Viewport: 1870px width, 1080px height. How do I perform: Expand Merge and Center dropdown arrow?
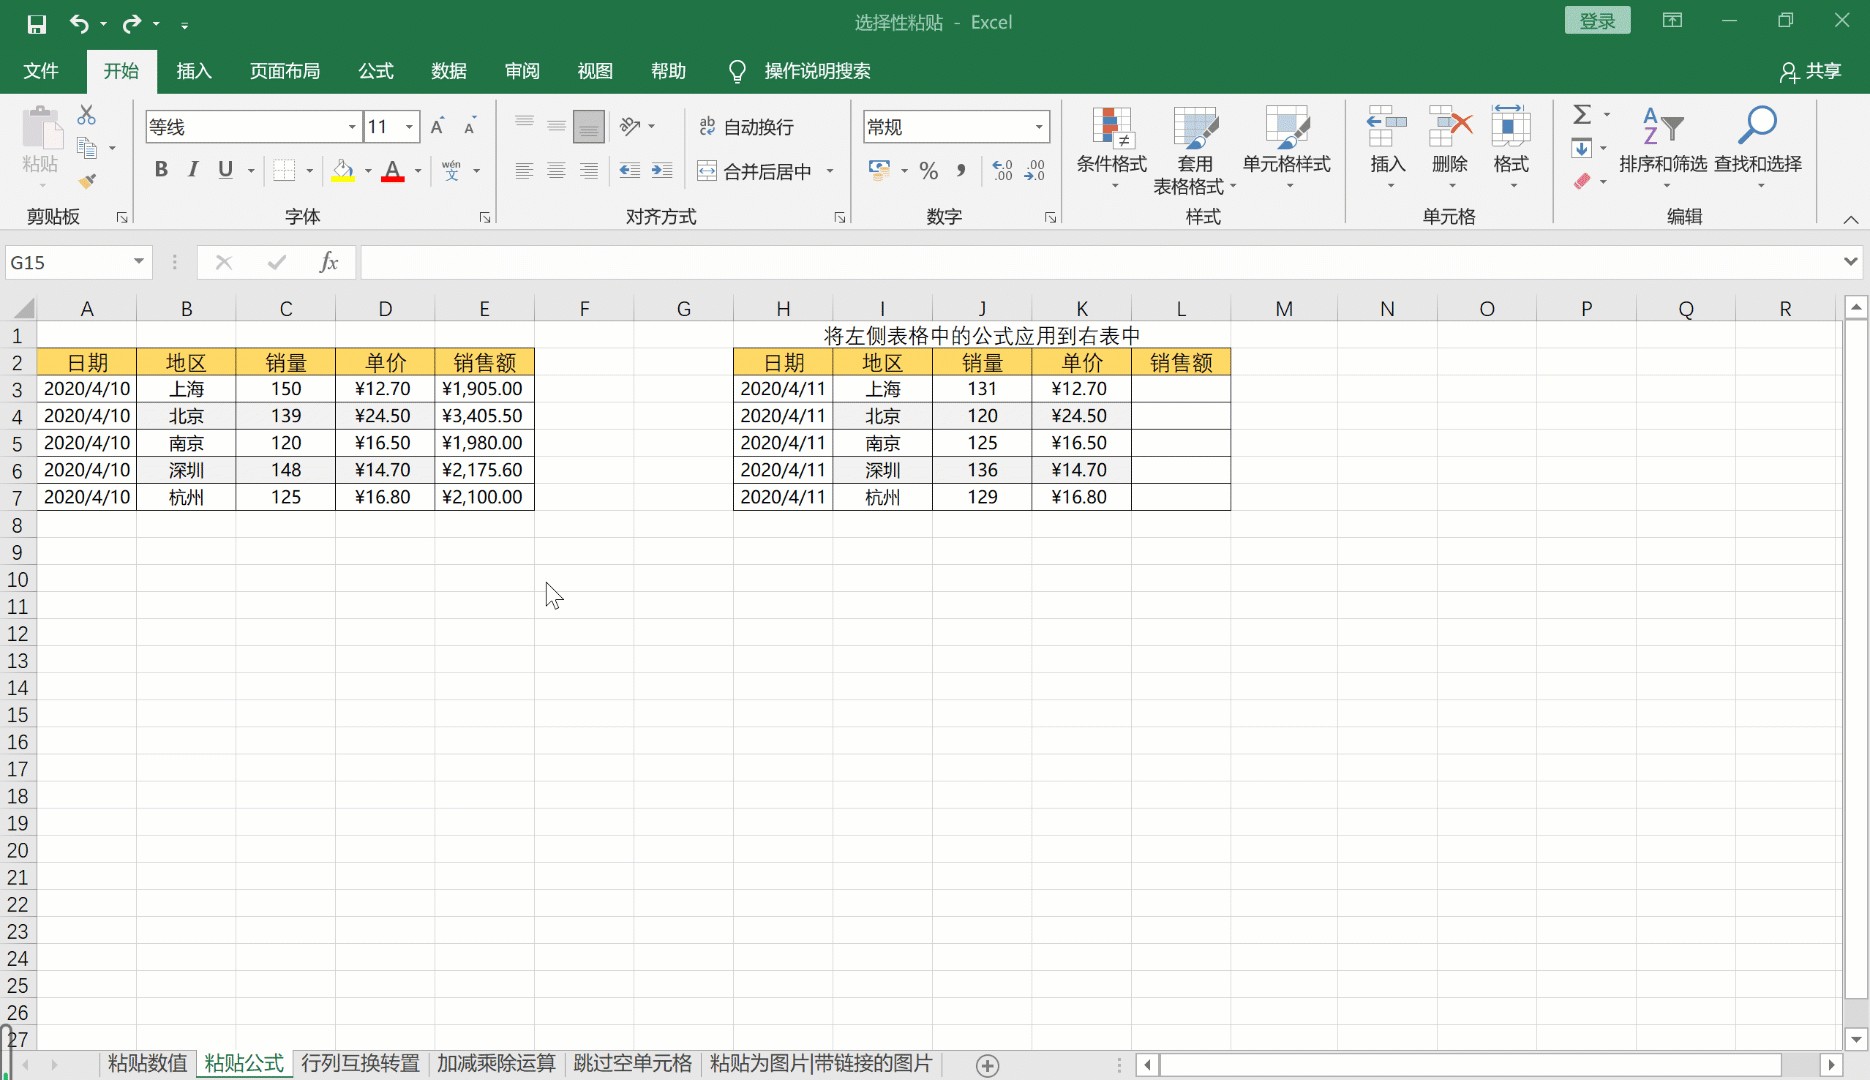coord(830,171)
